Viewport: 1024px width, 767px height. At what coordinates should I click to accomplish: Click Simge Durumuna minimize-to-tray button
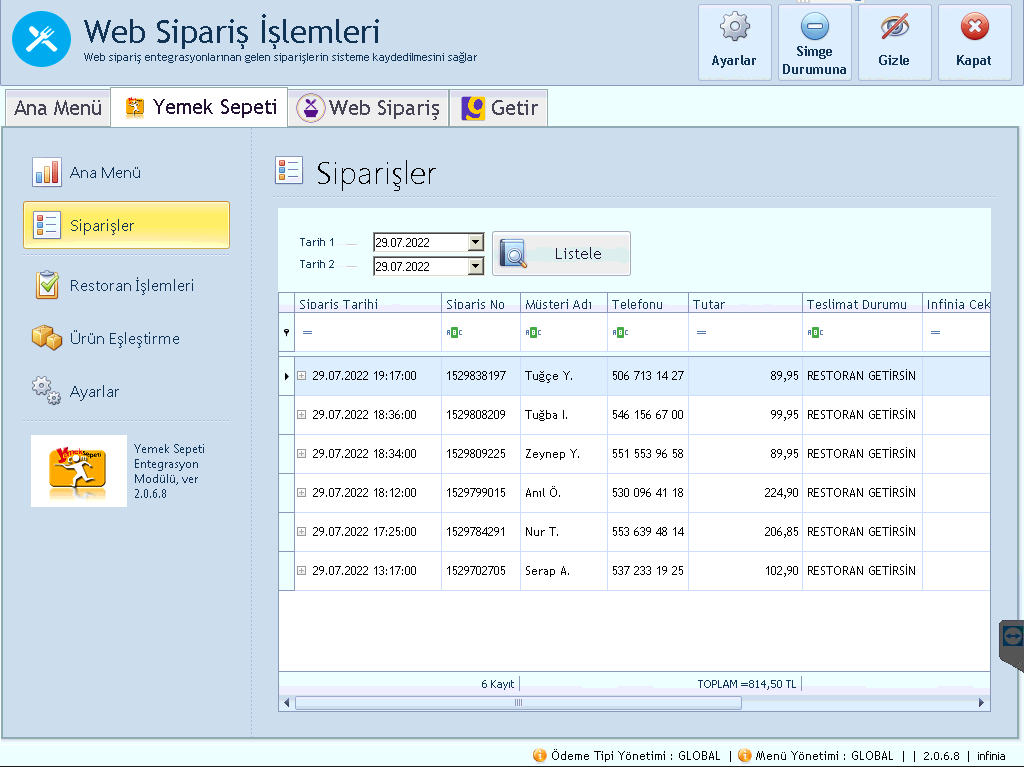point(814,42)
